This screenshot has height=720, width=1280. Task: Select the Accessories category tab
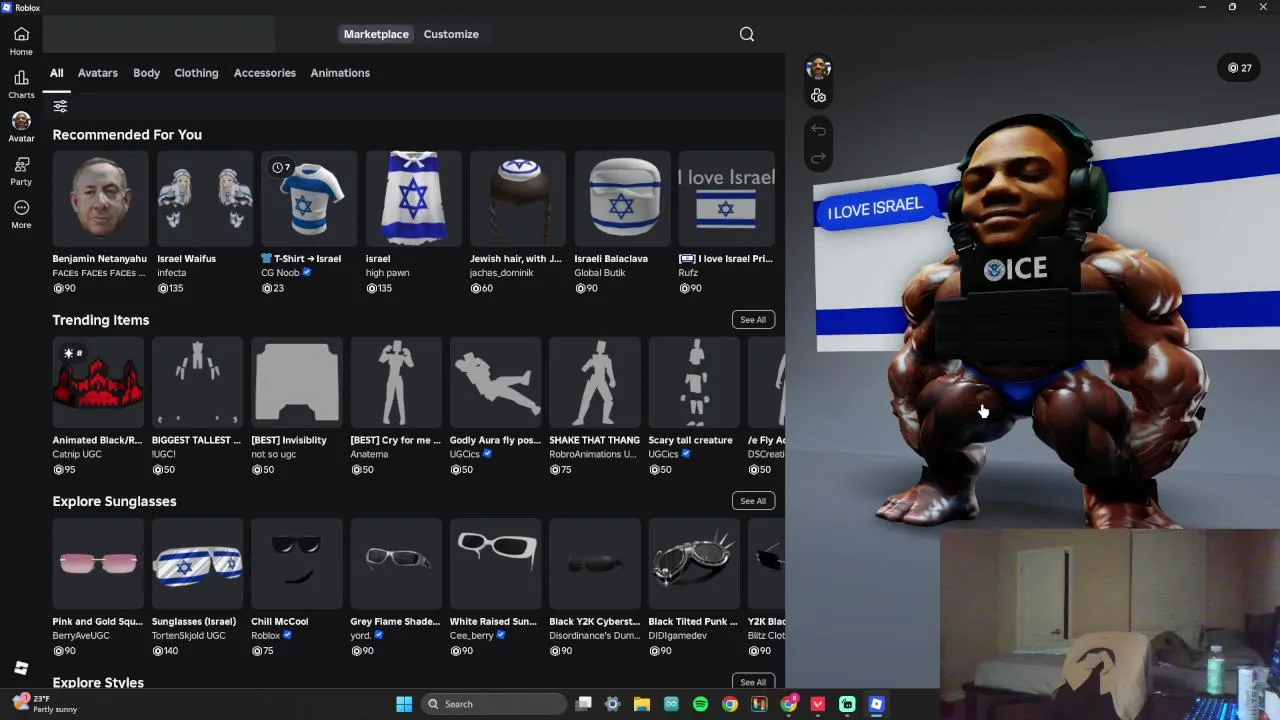coord(265,73)
